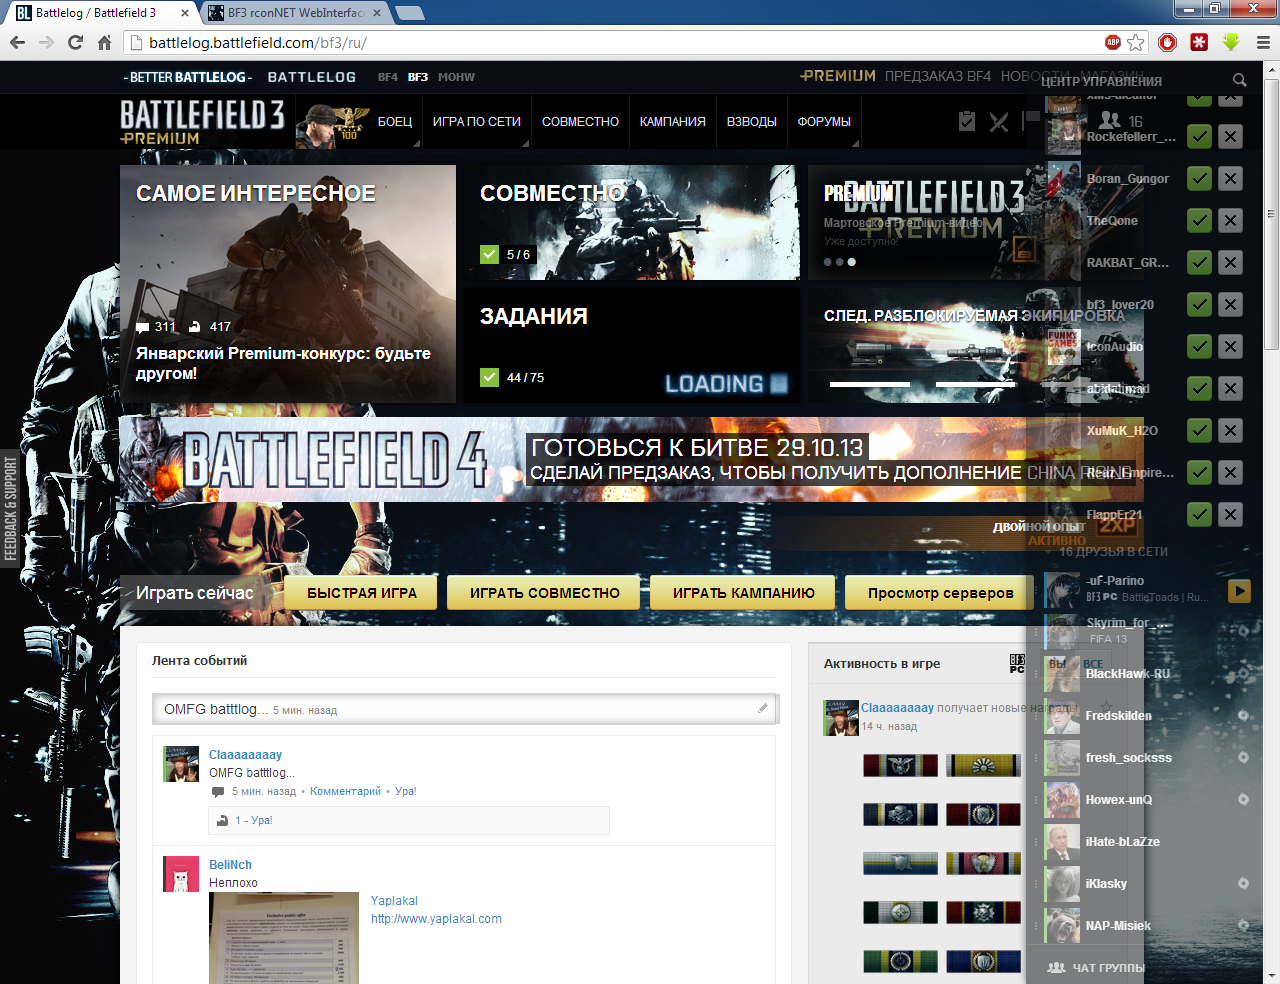This screenshot has width=1280, height=984.
Task: Decline abidalmad's friend request
Action: [x=1231, y=389]
